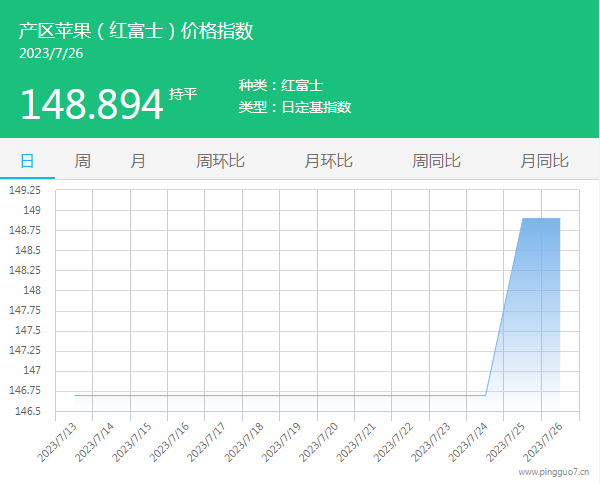Click the 148.894 index value
Viewport: 600px width, 484px height.
(x=91, y=104)
